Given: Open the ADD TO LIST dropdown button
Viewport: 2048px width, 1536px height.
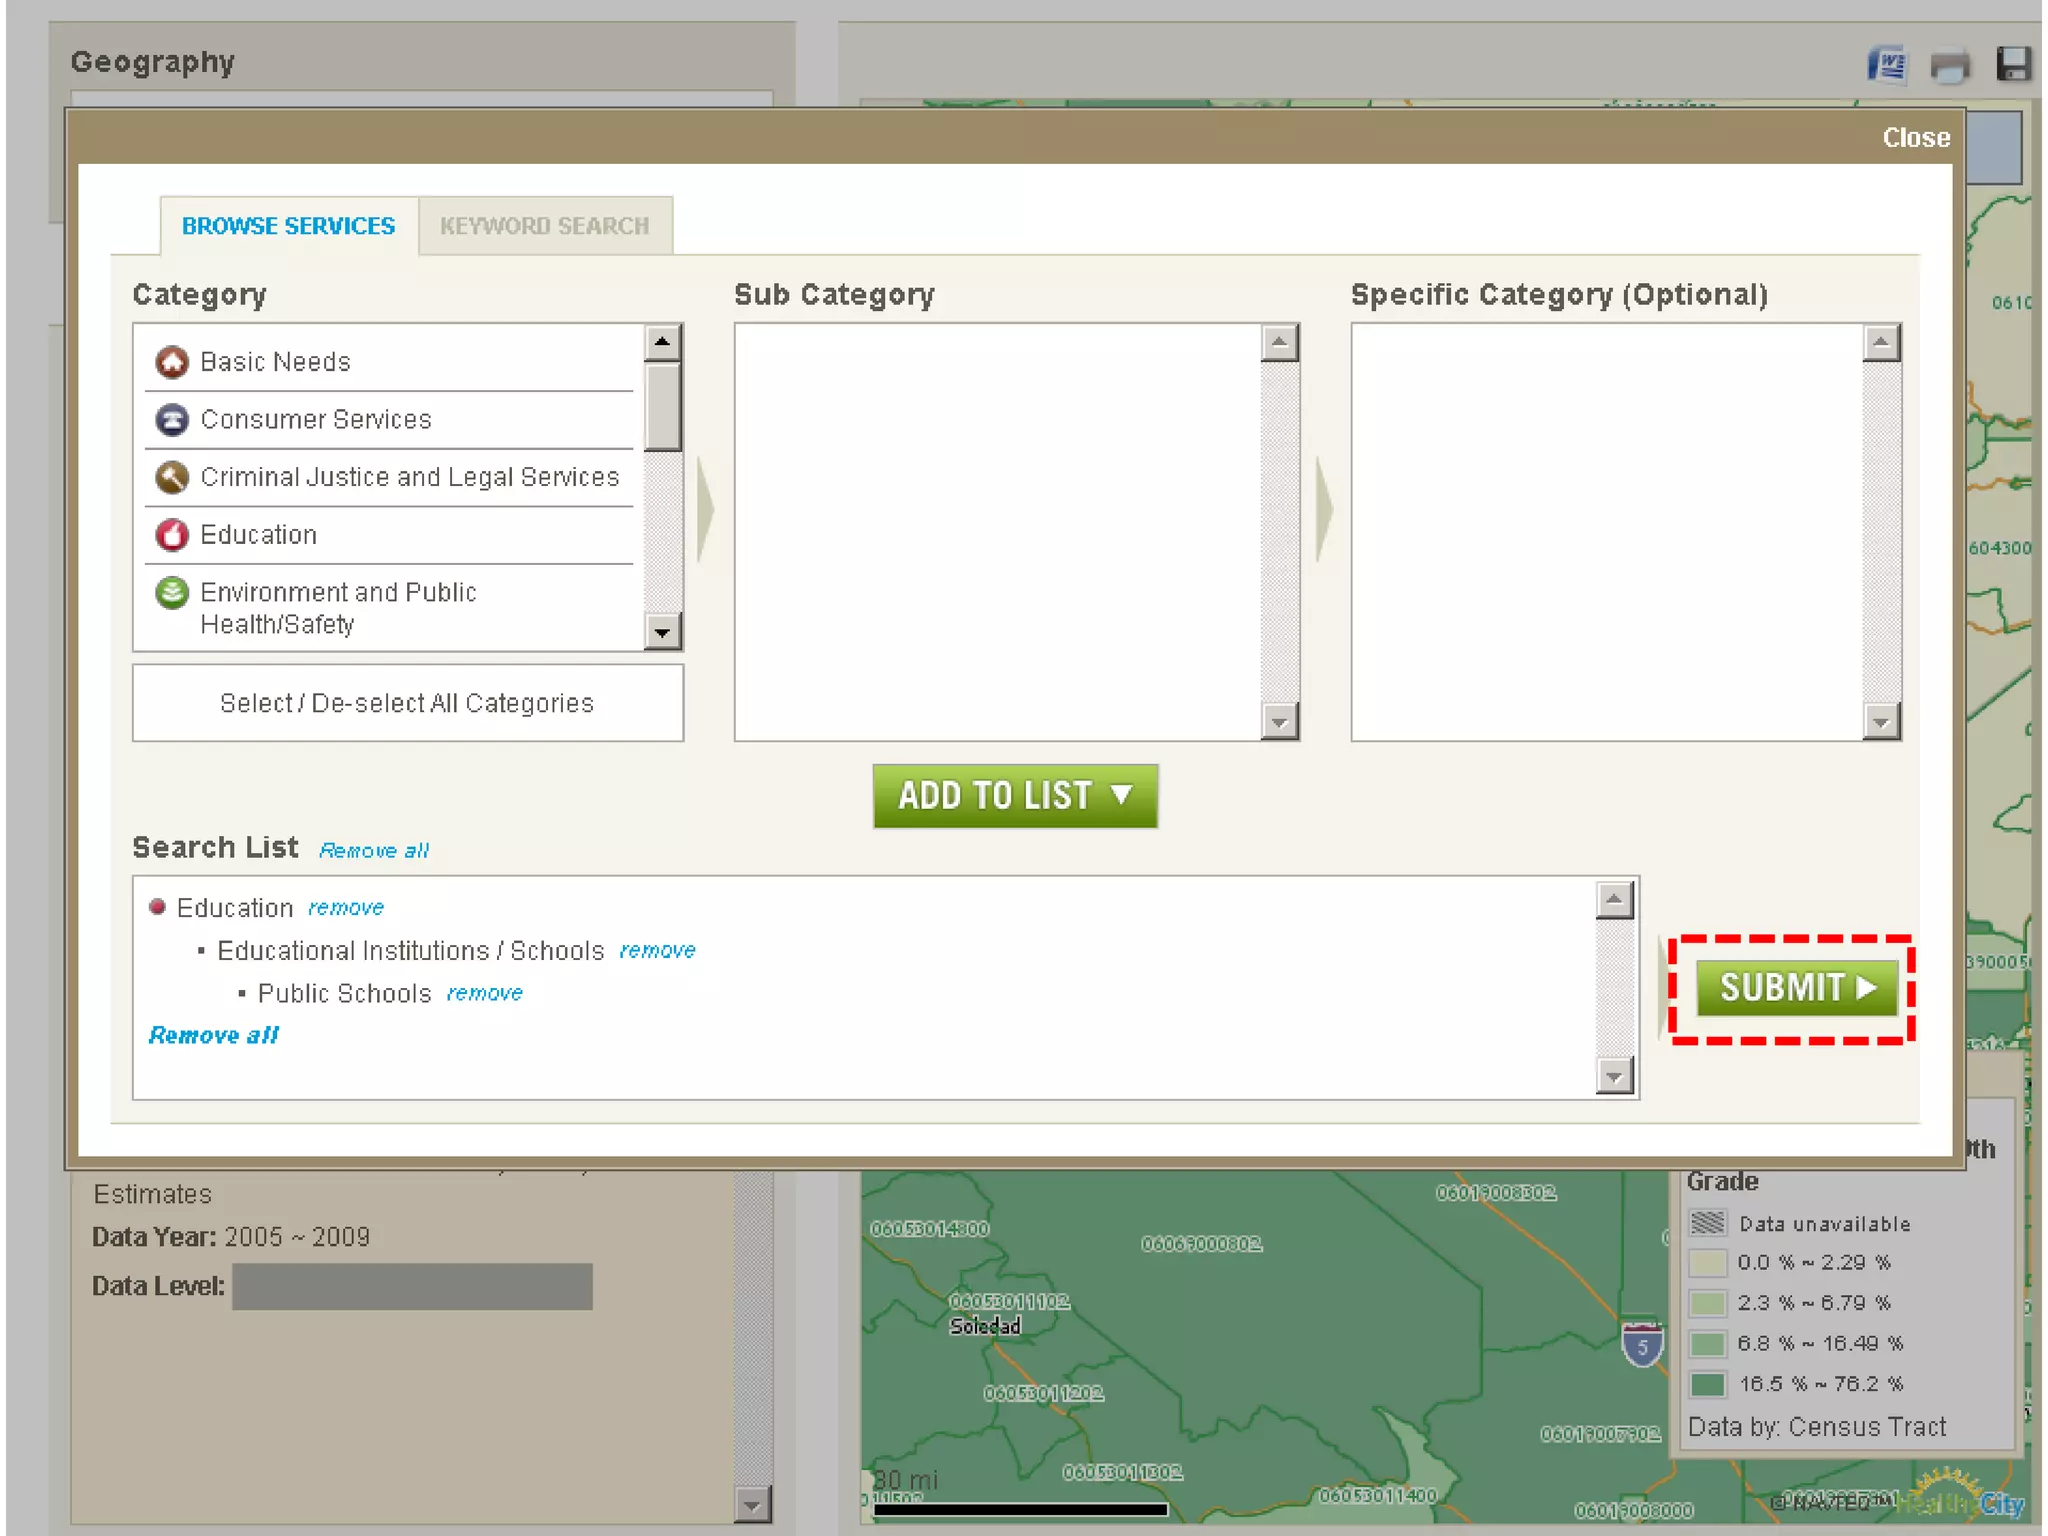Looking at the screenshot, I should 1015,796.
